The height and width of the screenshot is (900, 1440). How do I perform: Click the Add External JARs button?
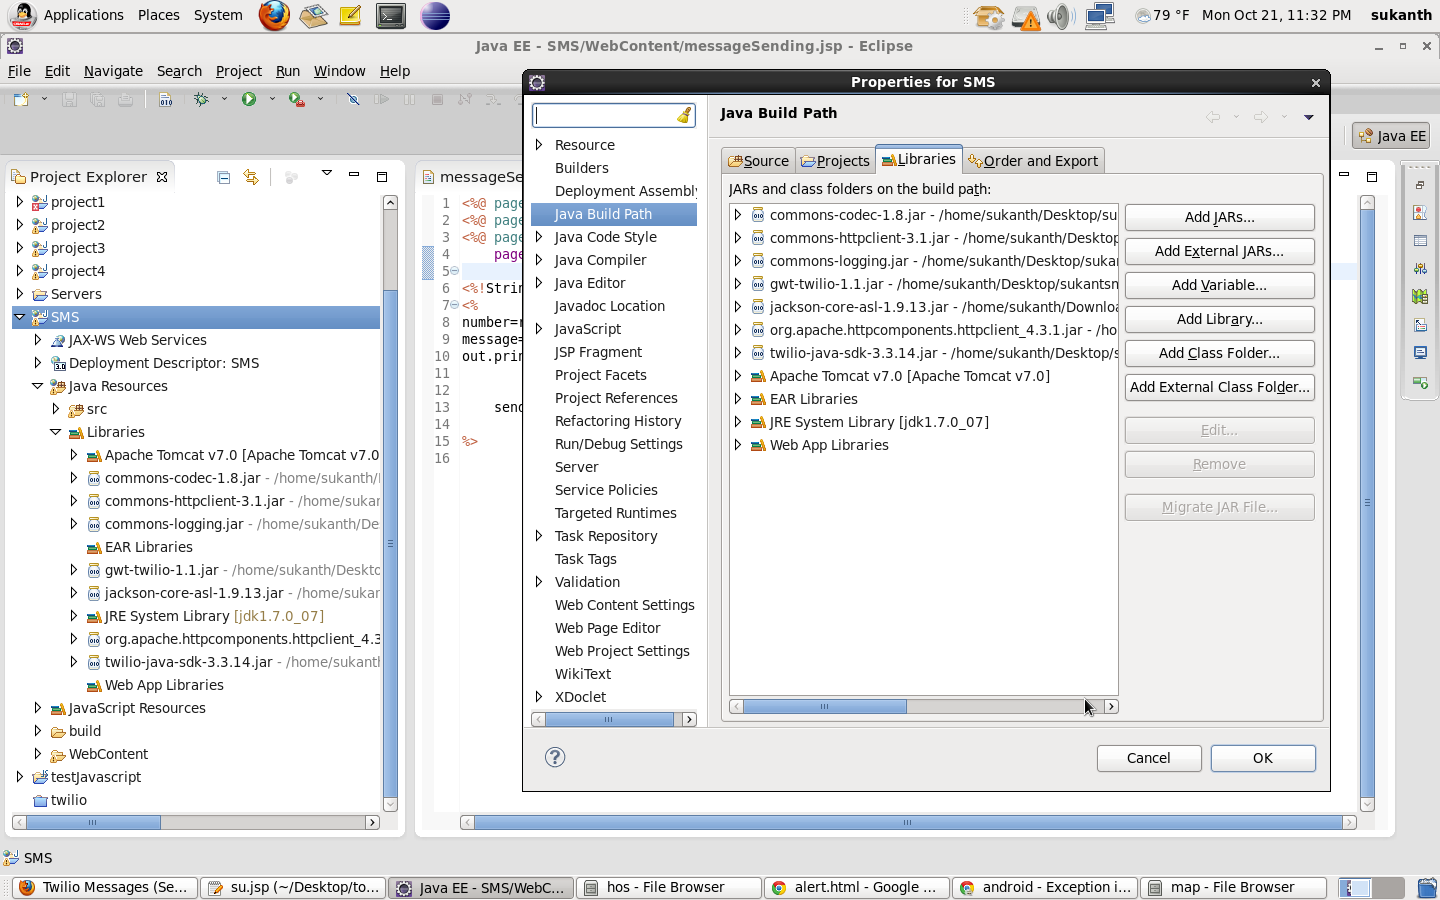[1219, 251]
